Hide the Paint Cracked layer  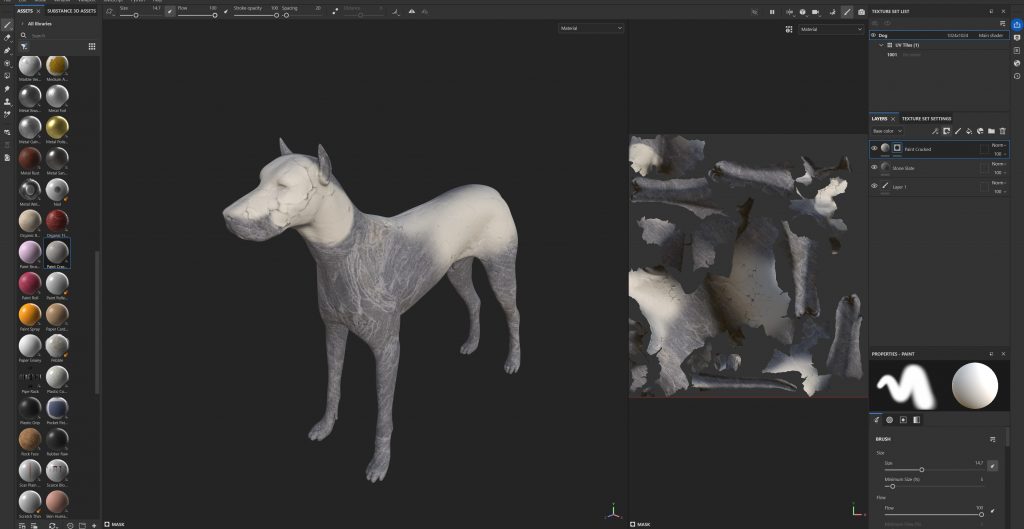(x=874, y=148)
